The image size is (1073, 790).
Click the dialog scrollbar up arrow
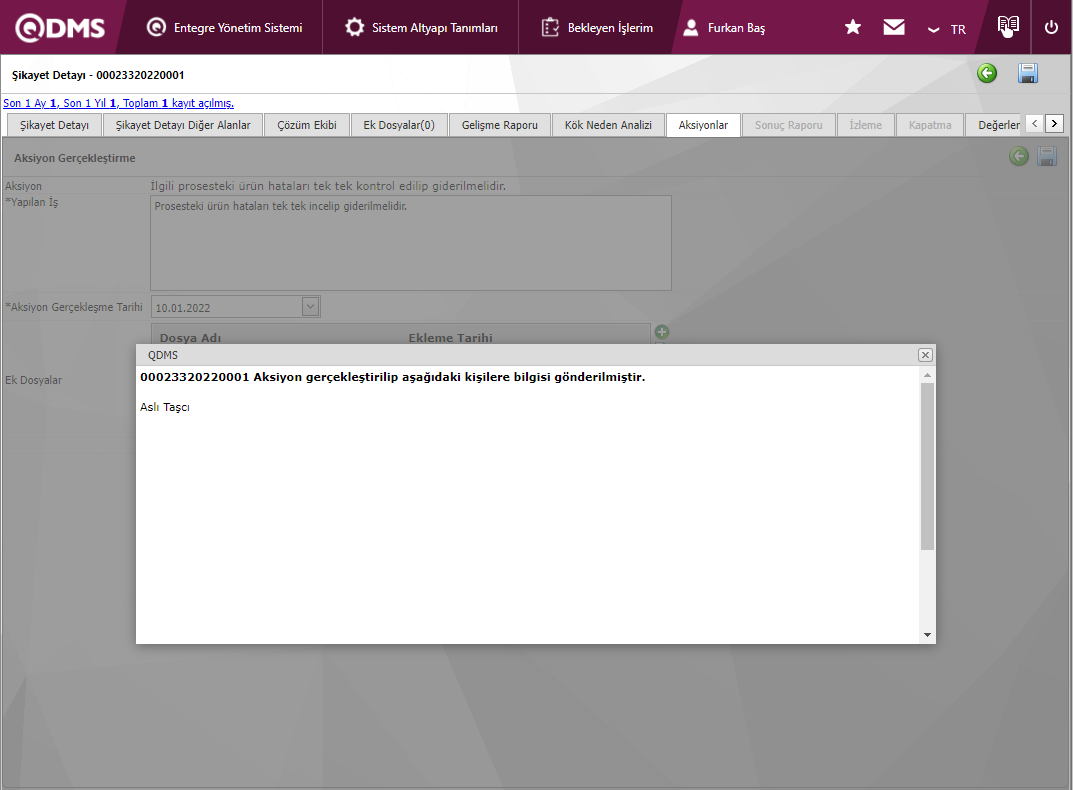click(x=927, y=375)
